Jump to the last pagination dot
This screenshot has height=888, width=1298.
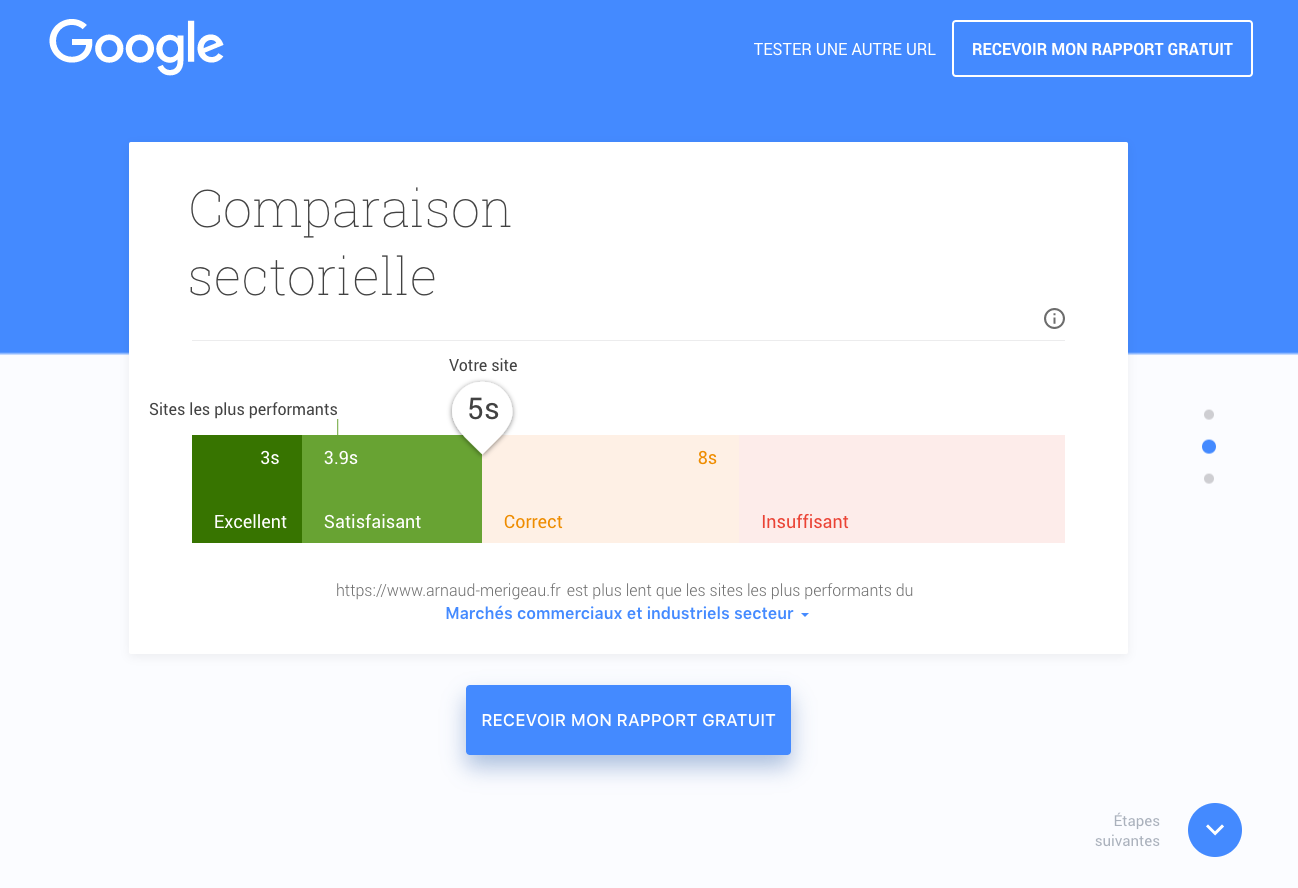[1209, 479]
